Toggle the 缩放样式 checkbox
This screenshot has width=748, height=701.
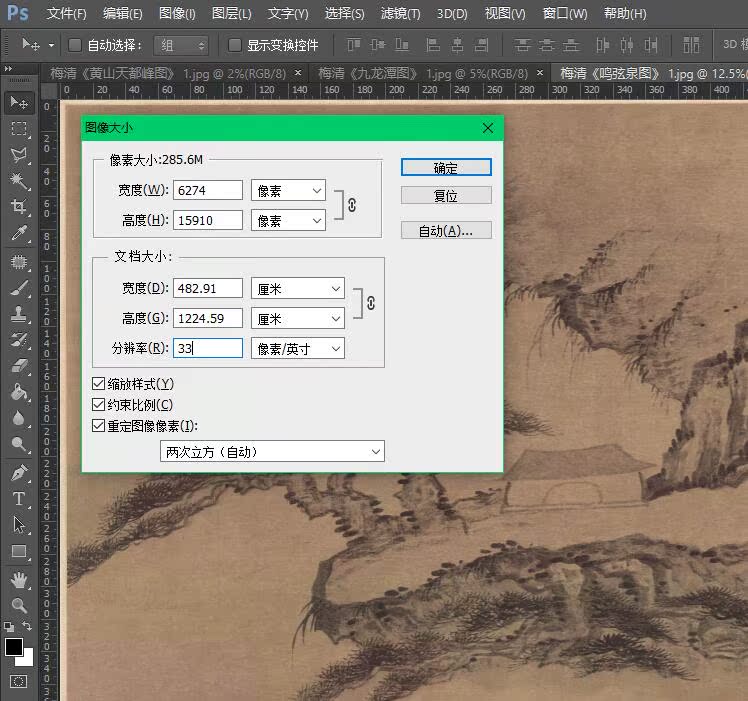[98, 384]
